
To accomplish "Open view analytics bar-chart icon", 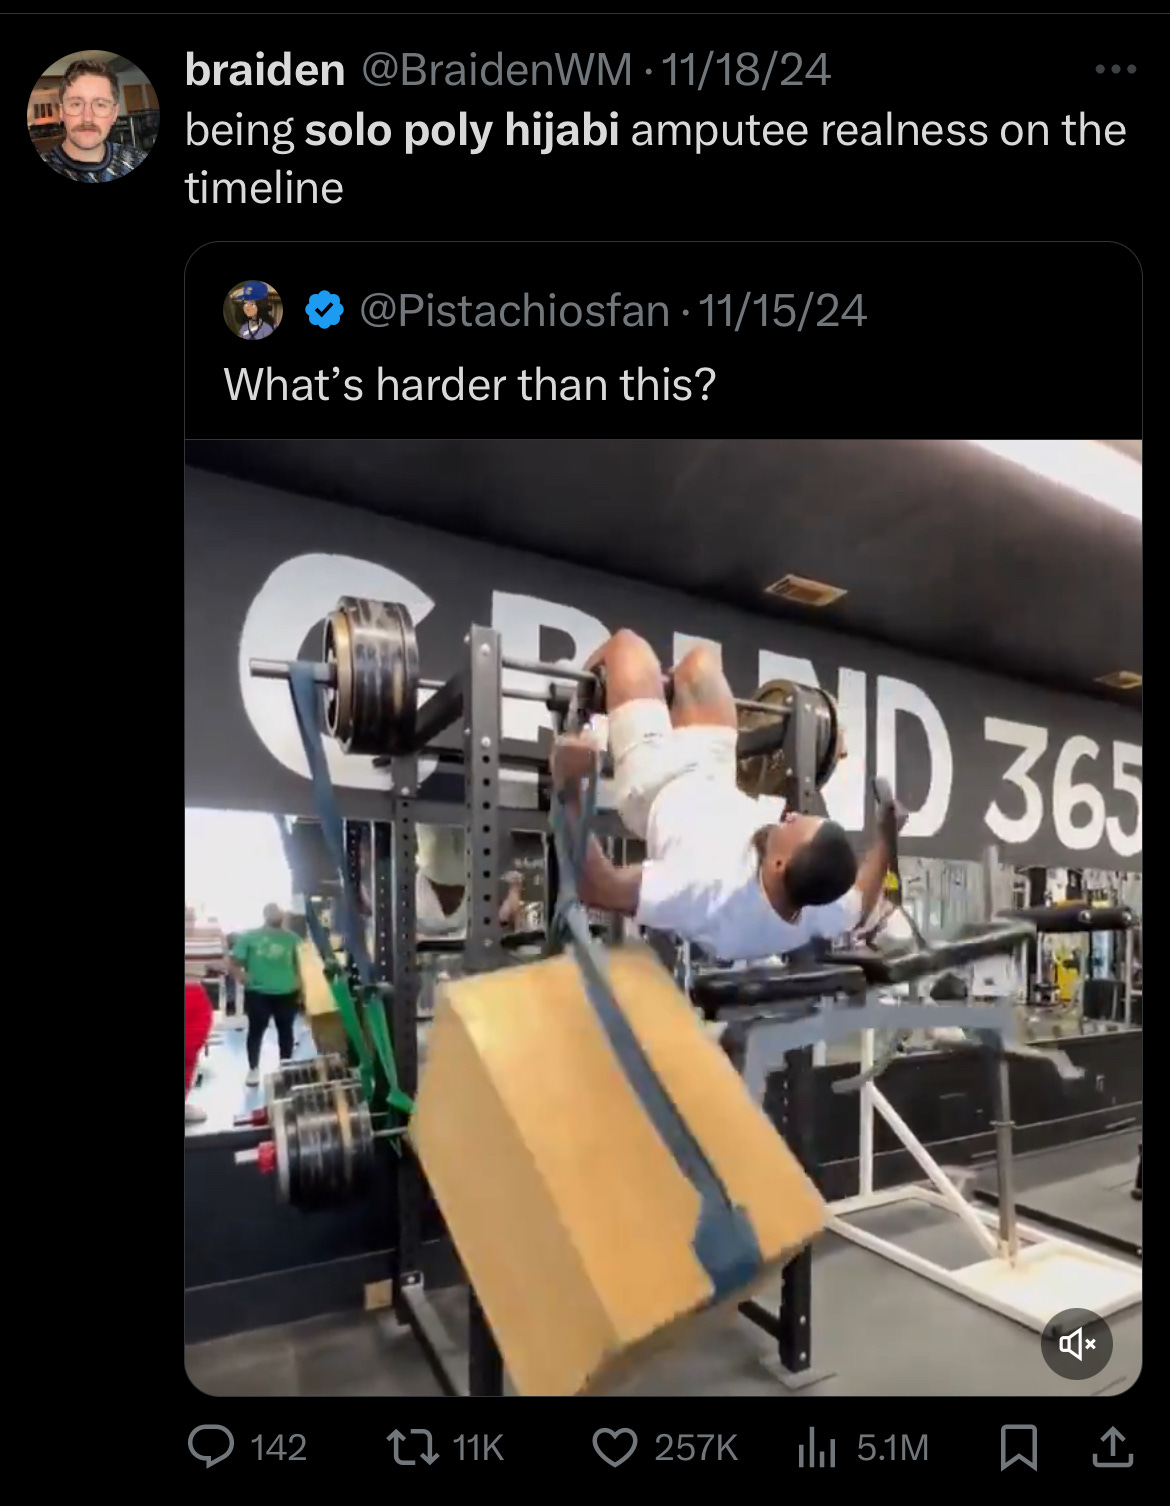I will (817, 1447).
